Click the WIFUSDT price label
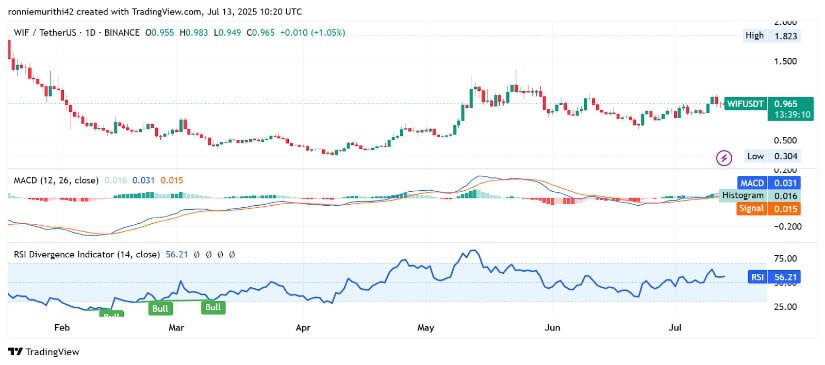Image resolution: width=825 pixels, height=365 pixels. (746, 104)
